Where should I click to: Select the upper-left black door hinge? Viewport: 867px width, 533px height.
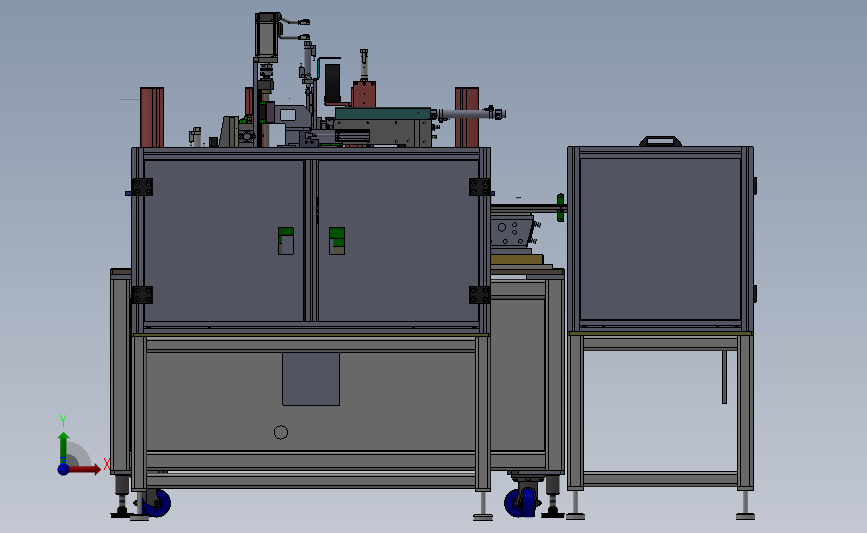tap(142, 187)
